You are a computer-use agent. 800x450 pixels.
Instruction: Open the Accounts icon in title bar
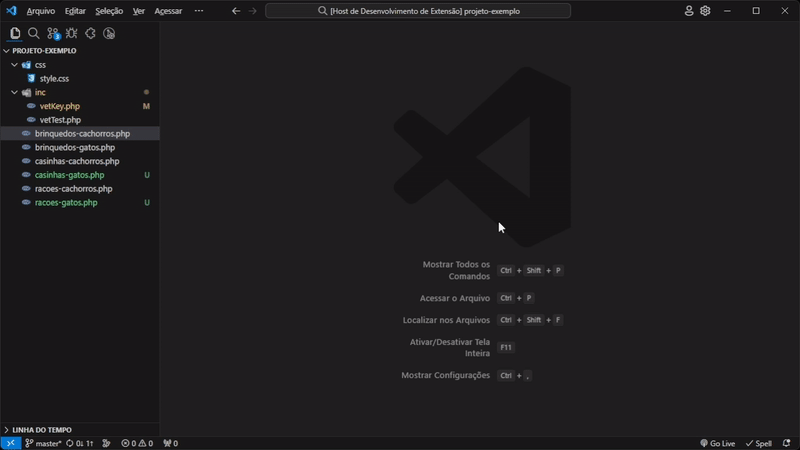689,11
